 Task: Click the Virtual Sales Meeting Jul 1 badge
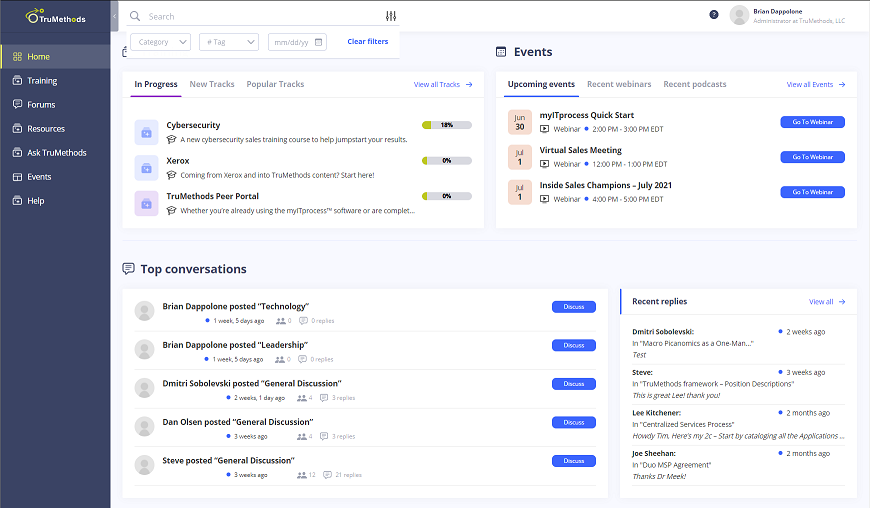point(520,157)
